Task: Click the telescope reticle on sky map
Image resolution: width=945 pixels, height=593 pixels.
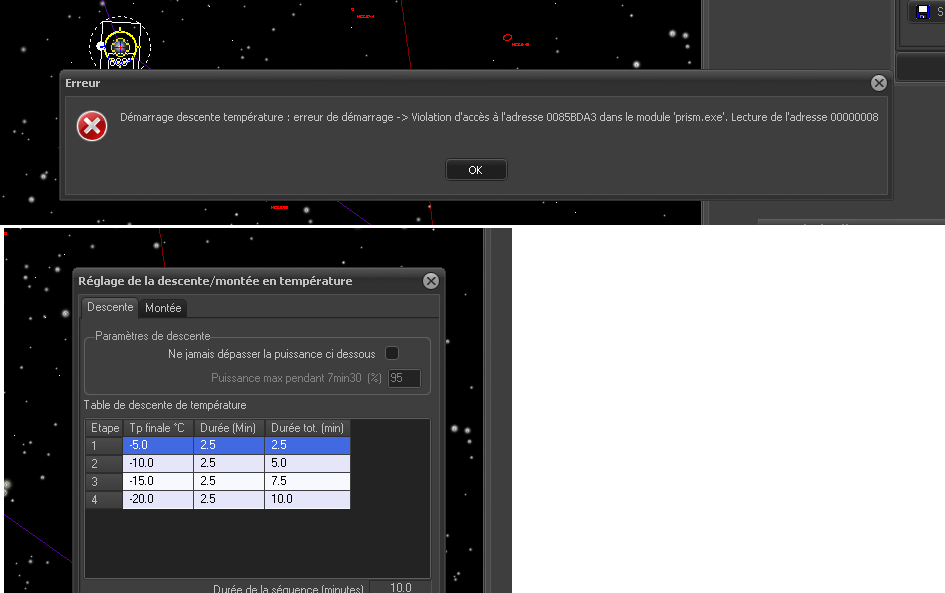Action: click(120, 46)
